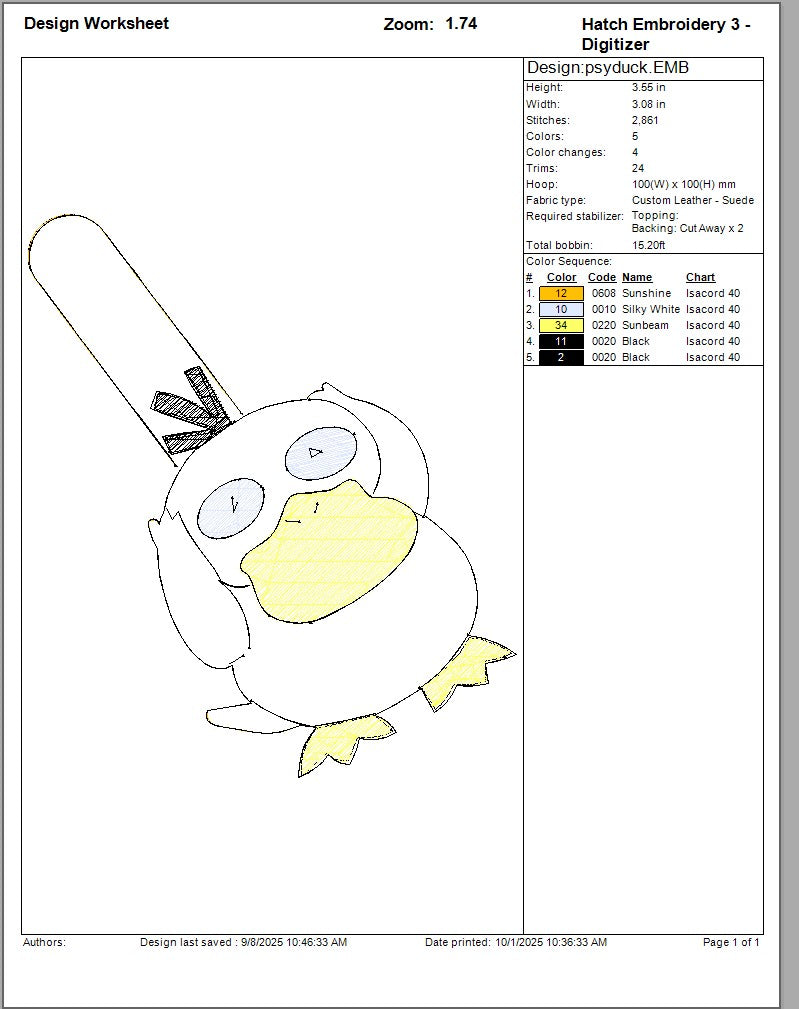This screenshot has width=799, height=1009.
Task: Click the Page 1 of 1 footer text
Action: coord(731,942)
